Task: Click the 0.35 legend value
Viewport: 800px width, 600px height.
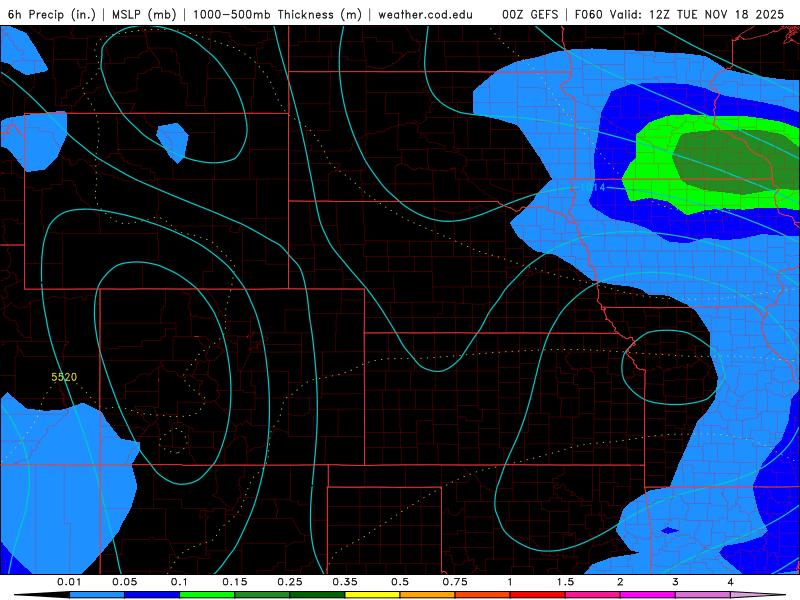Action: [x=345, y=582]
